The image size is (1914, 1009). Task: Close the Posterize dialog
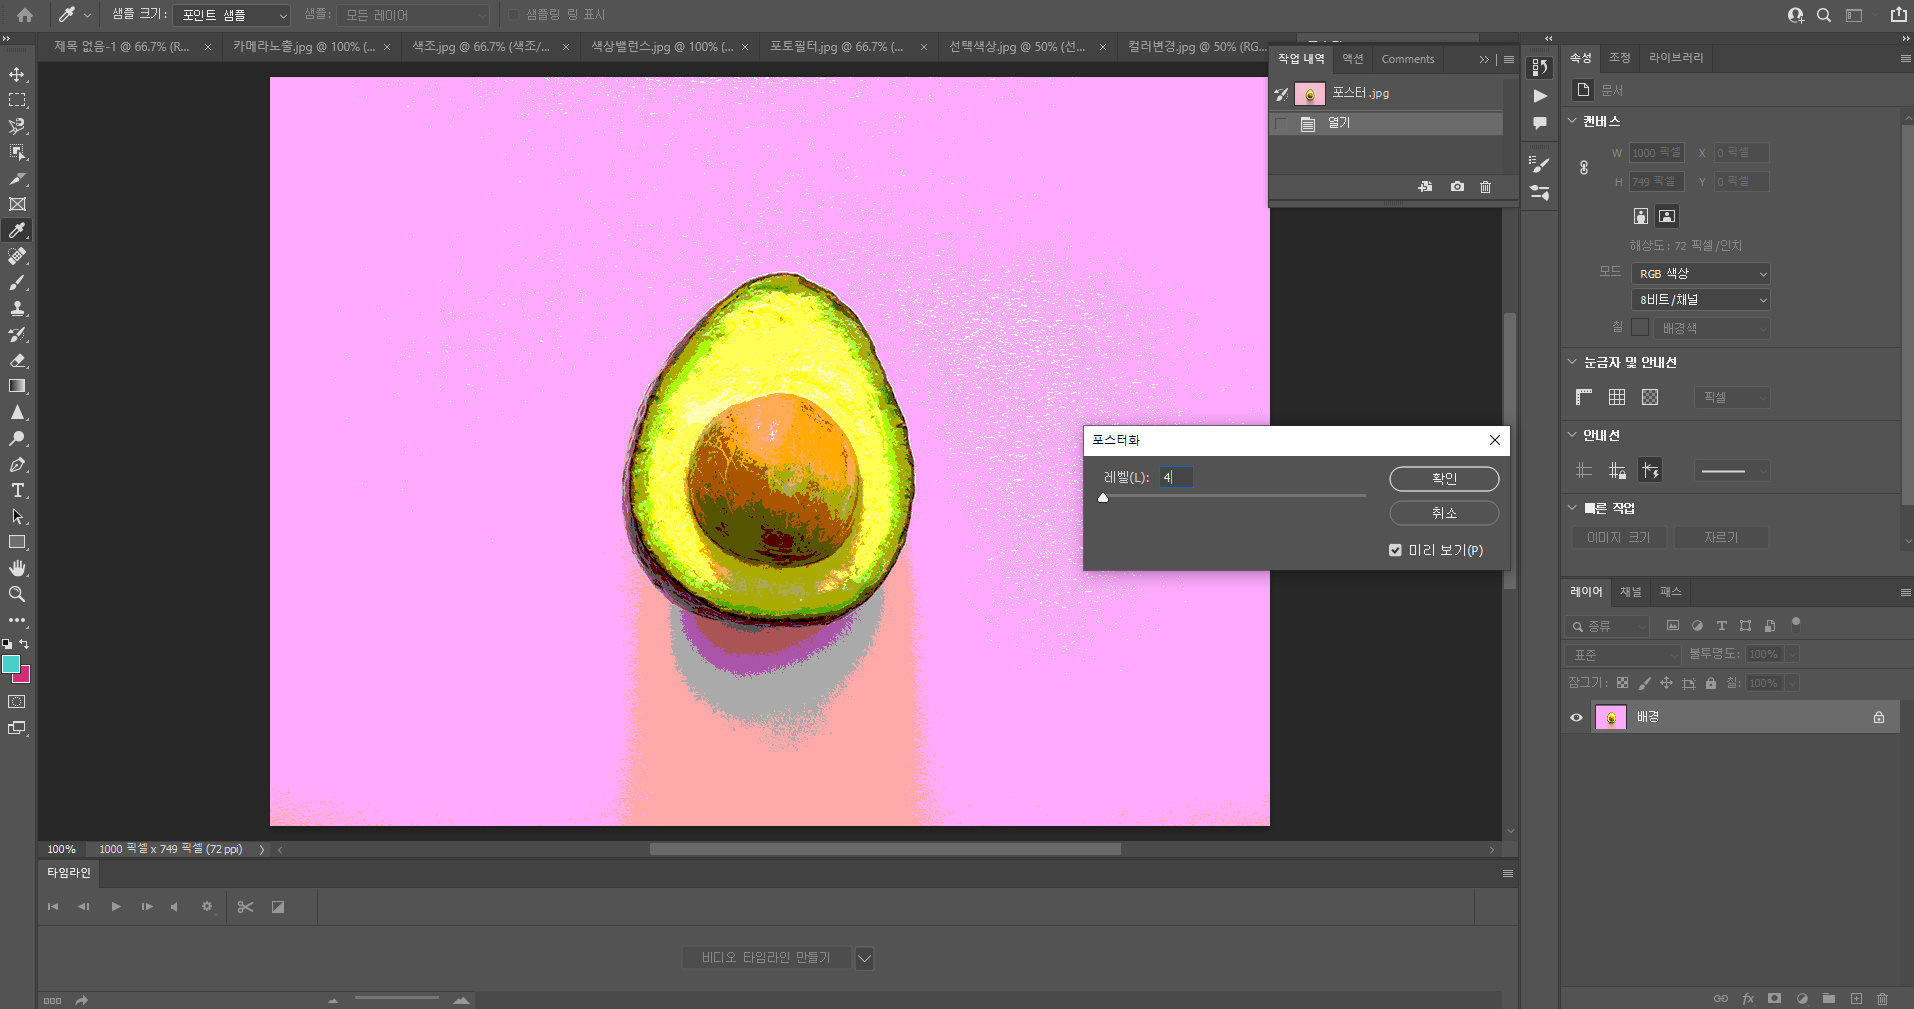[1494, 440]
